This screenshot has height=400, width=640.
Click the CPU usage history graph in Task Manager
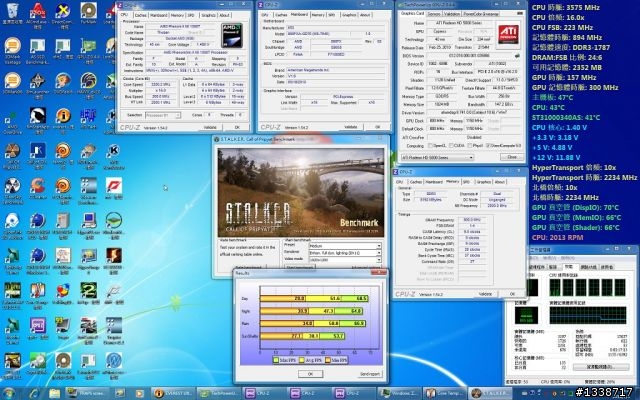(588, 287)
